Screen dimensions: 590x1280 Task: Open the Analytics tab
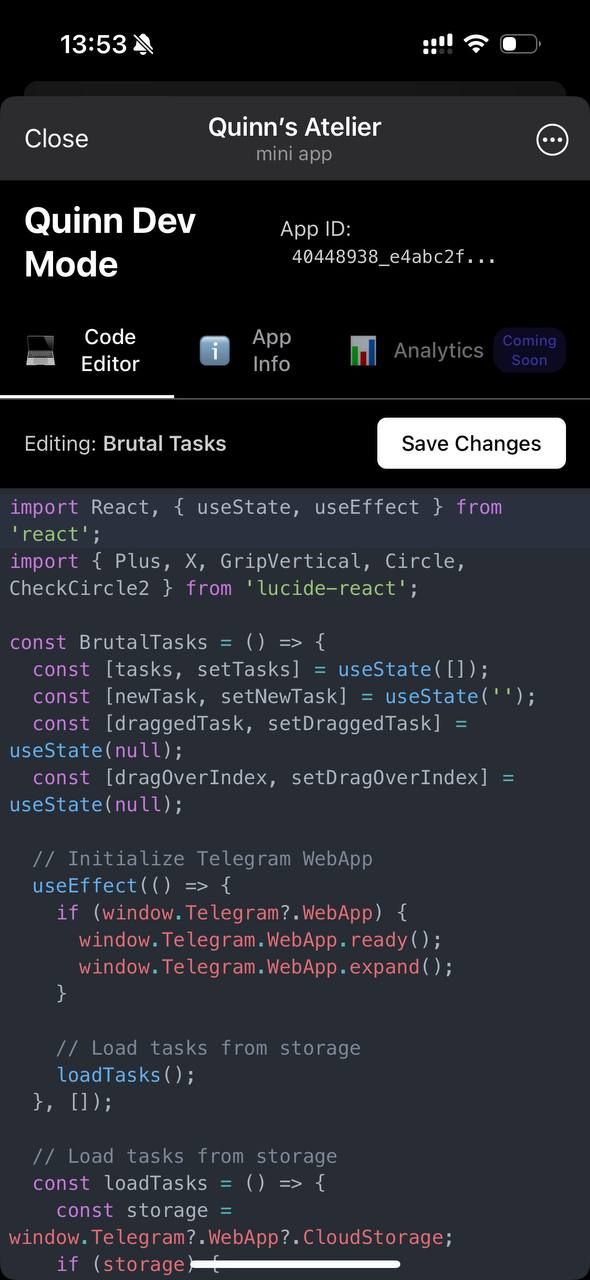pyautogui.click(x=416, y=351)
